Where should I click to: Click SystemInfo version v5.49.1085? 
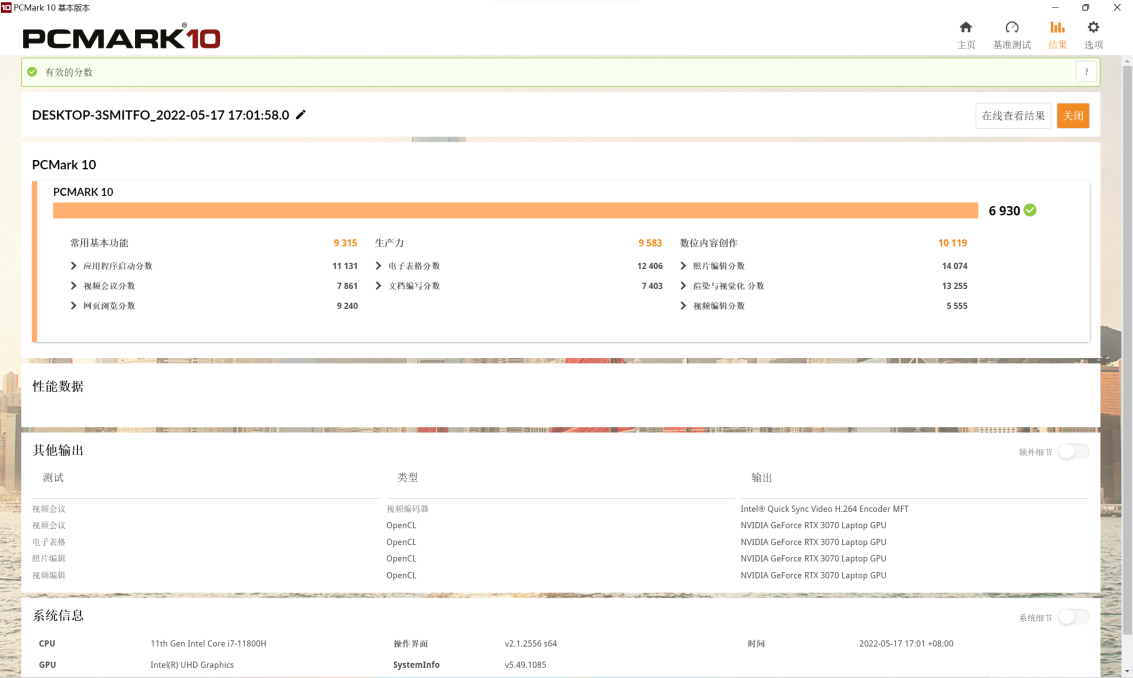pyautogui.click(x=525, y=665)
